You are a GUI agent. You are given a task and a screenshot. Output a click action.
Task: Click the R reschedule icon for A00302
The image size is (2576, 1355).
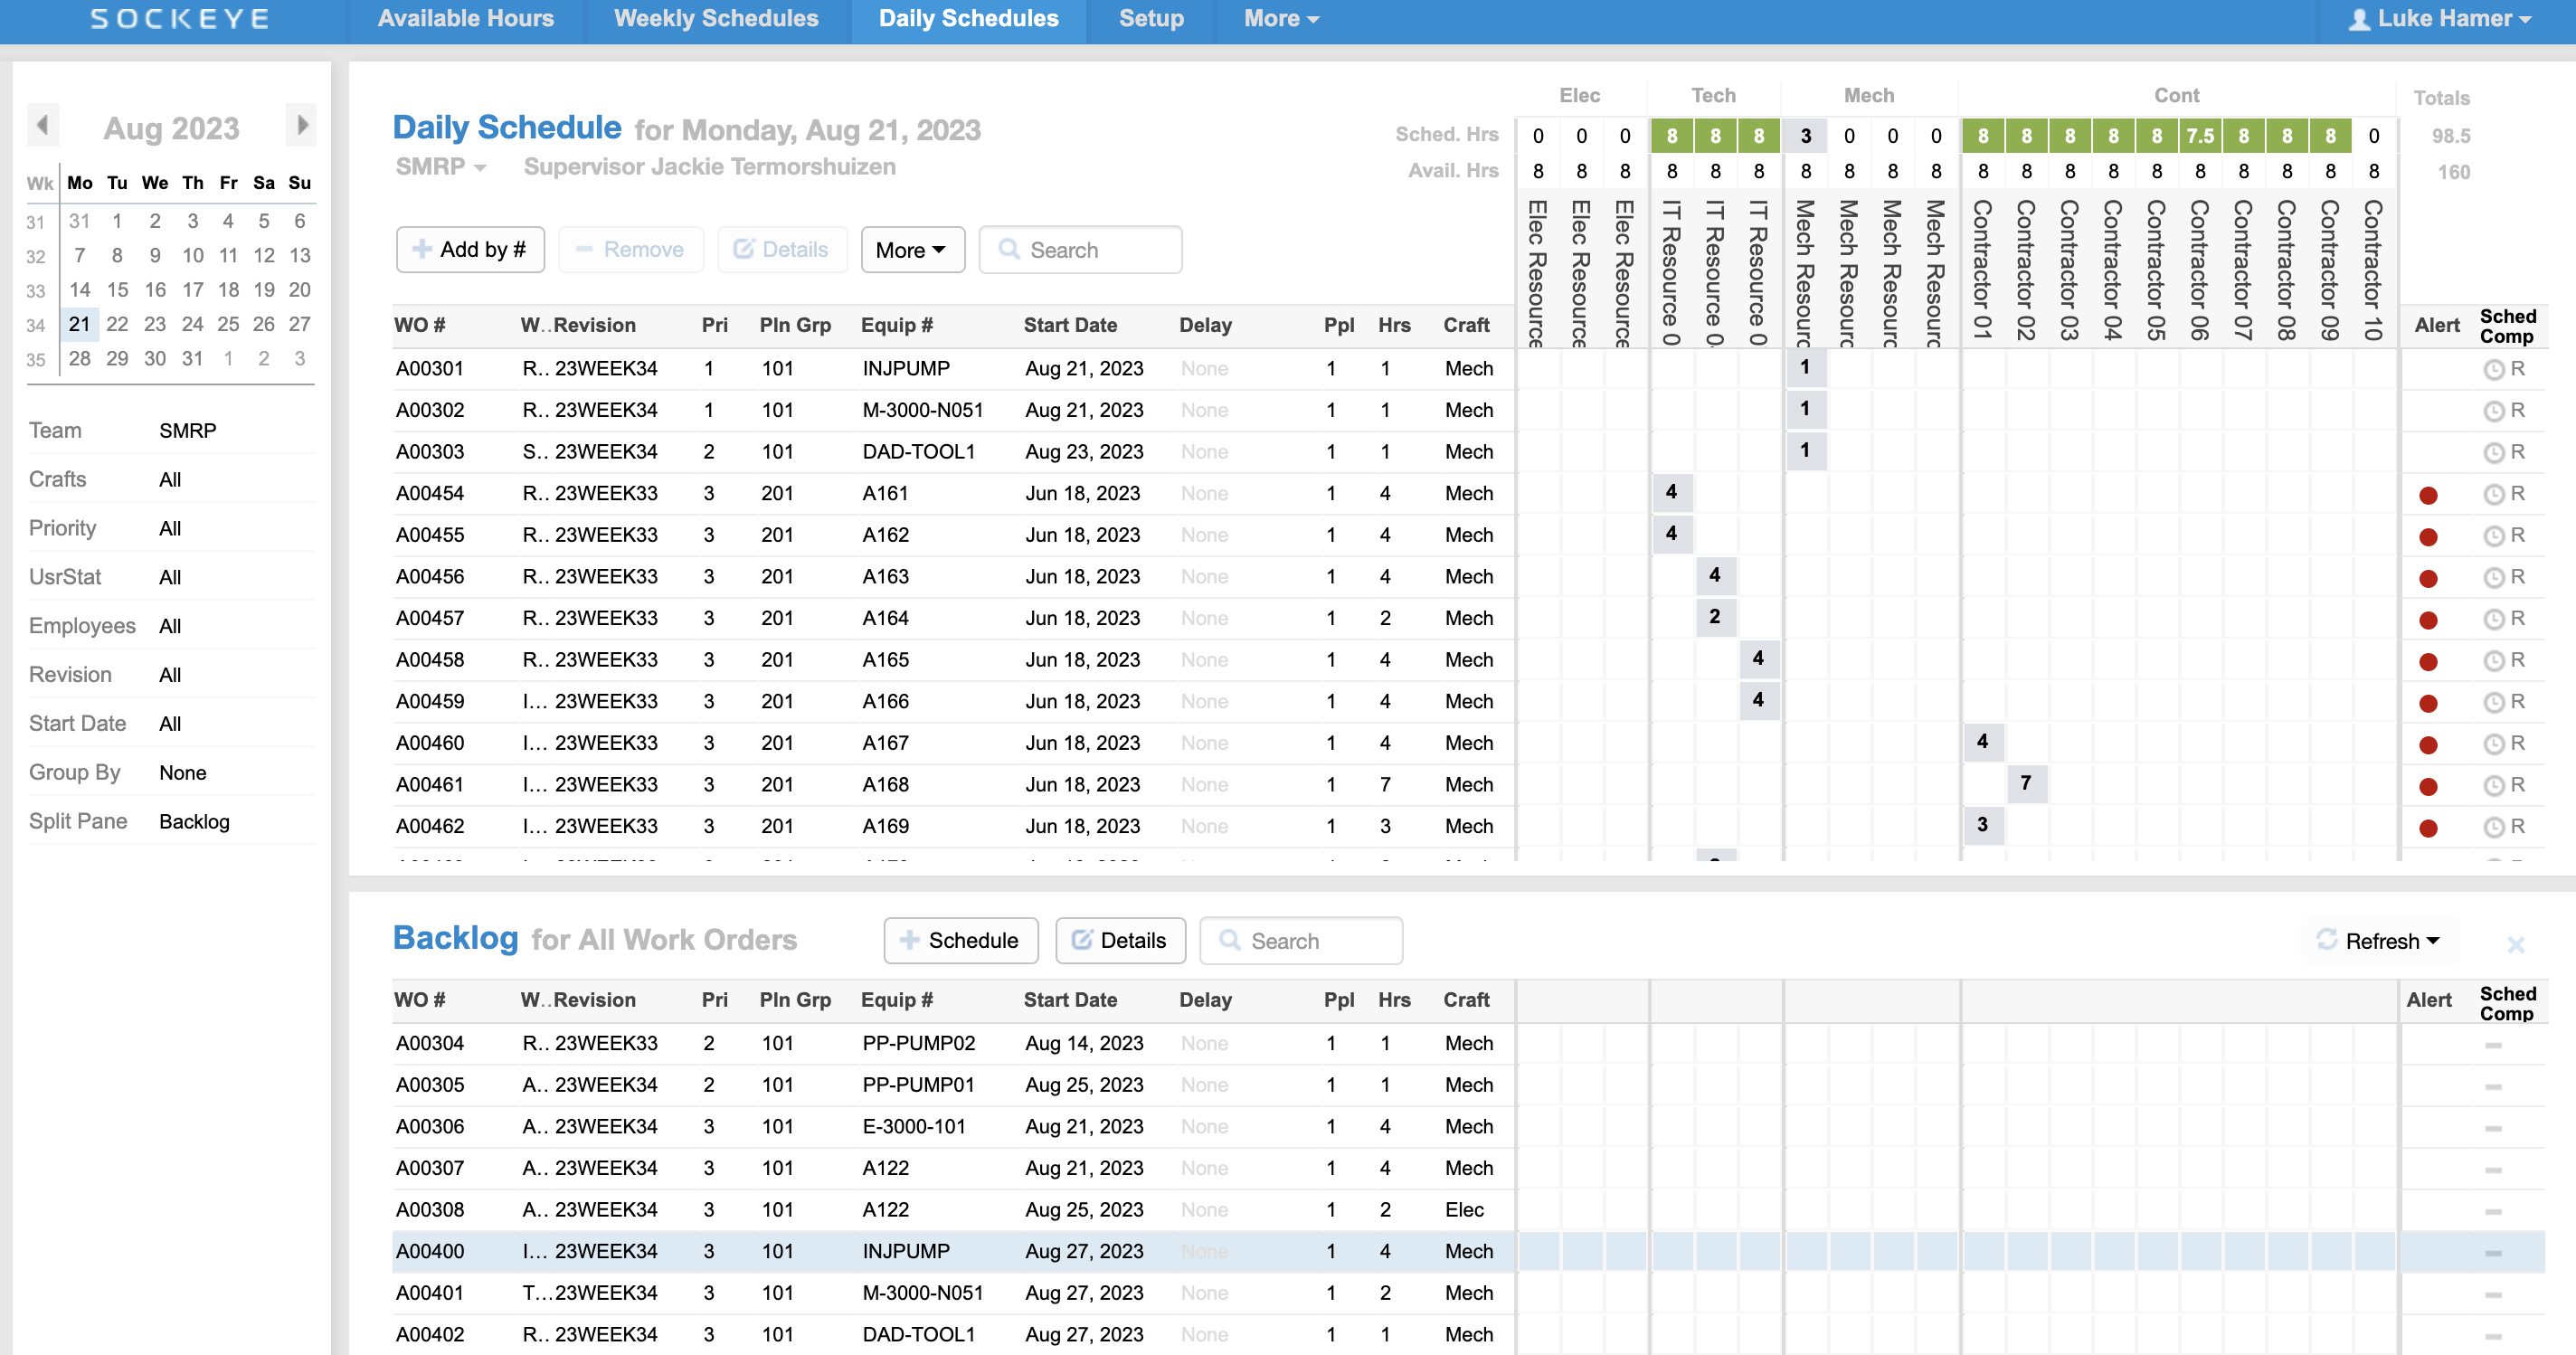(2517, 410)
